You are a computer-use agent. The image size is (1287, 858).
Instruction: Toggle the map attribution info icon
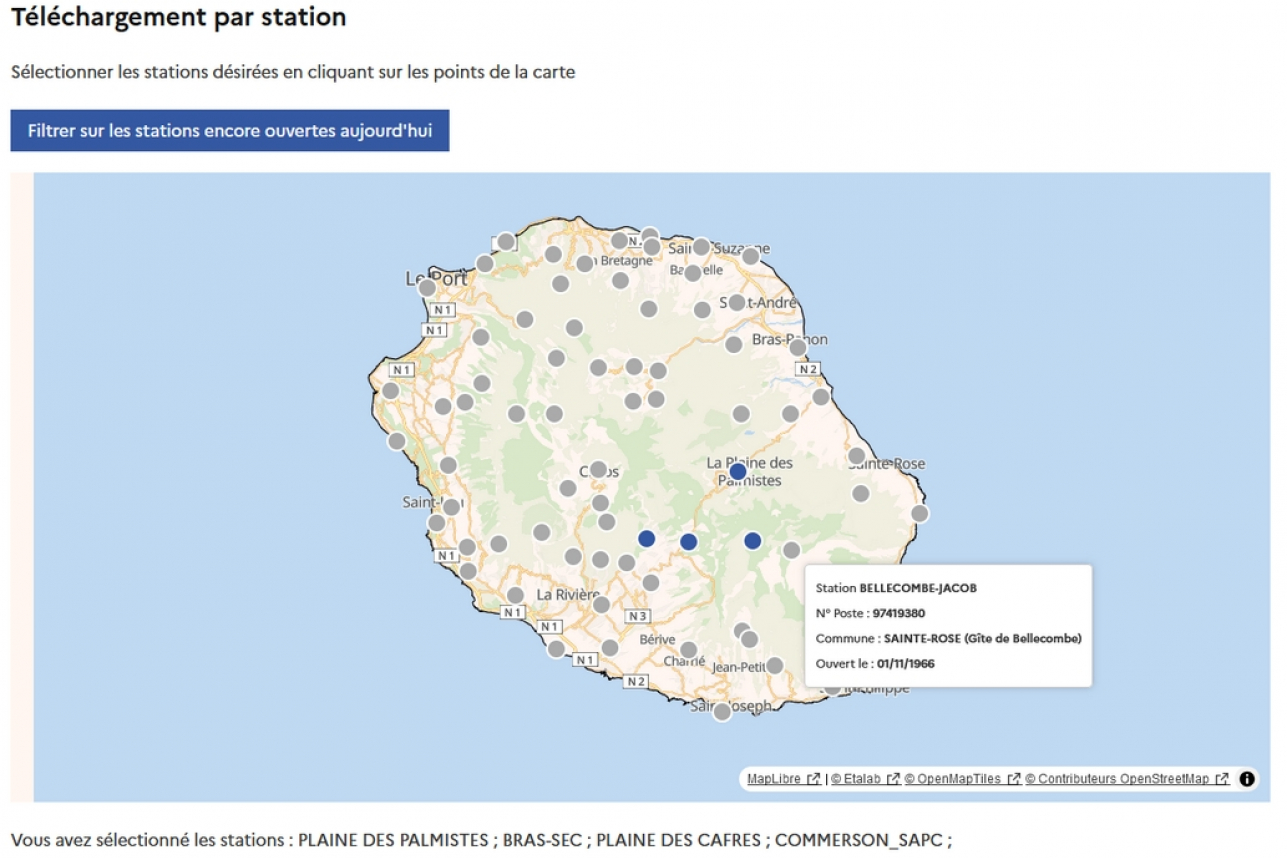(x=1246, y=779)
